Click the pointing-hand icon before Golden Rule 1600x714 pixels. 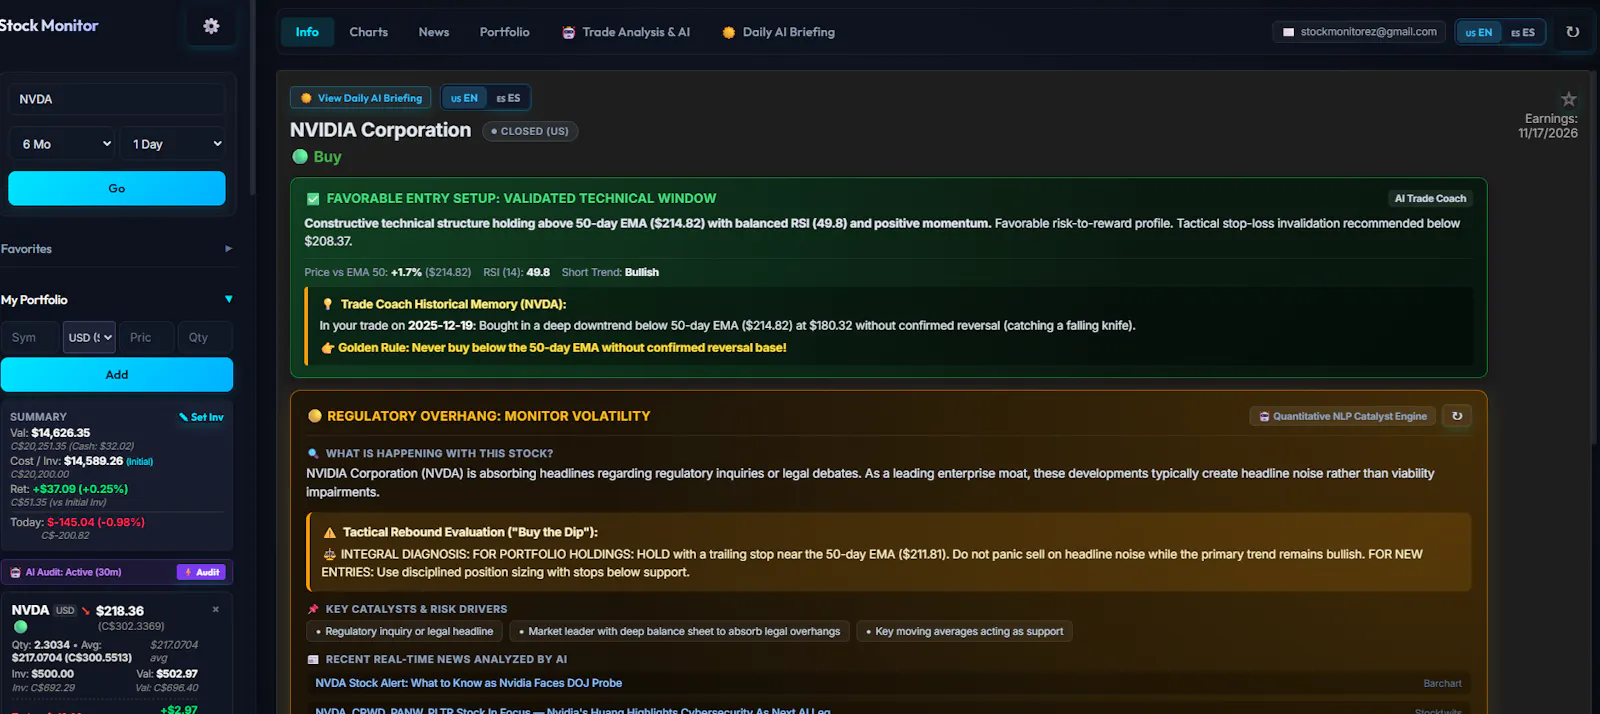327,348
